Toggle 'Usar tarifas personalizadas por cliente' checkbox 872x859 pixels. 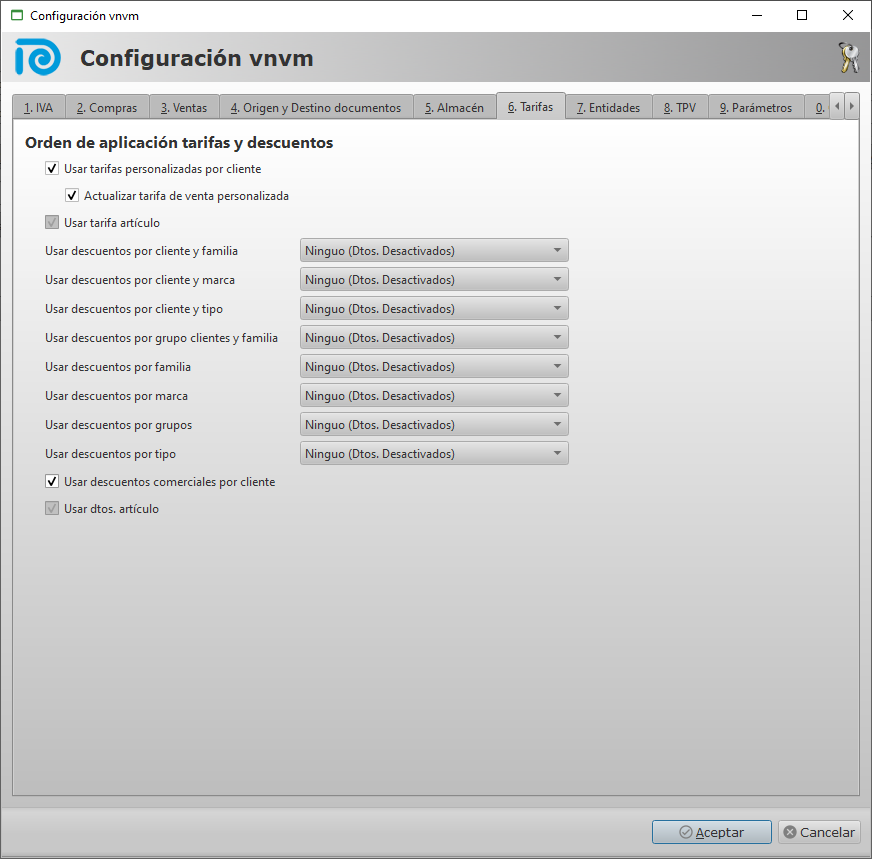pos(52,169)
